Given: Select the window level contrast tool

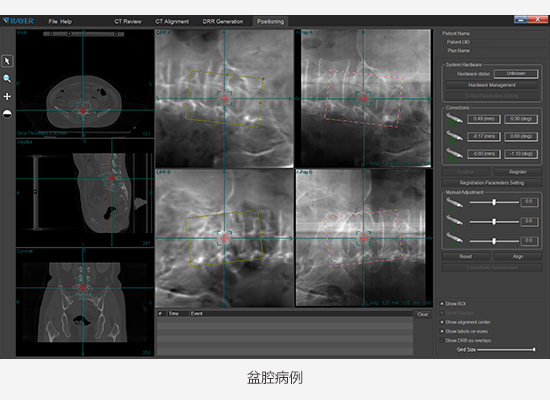Looking at the screenshot, I should click(x=7, y=114).
